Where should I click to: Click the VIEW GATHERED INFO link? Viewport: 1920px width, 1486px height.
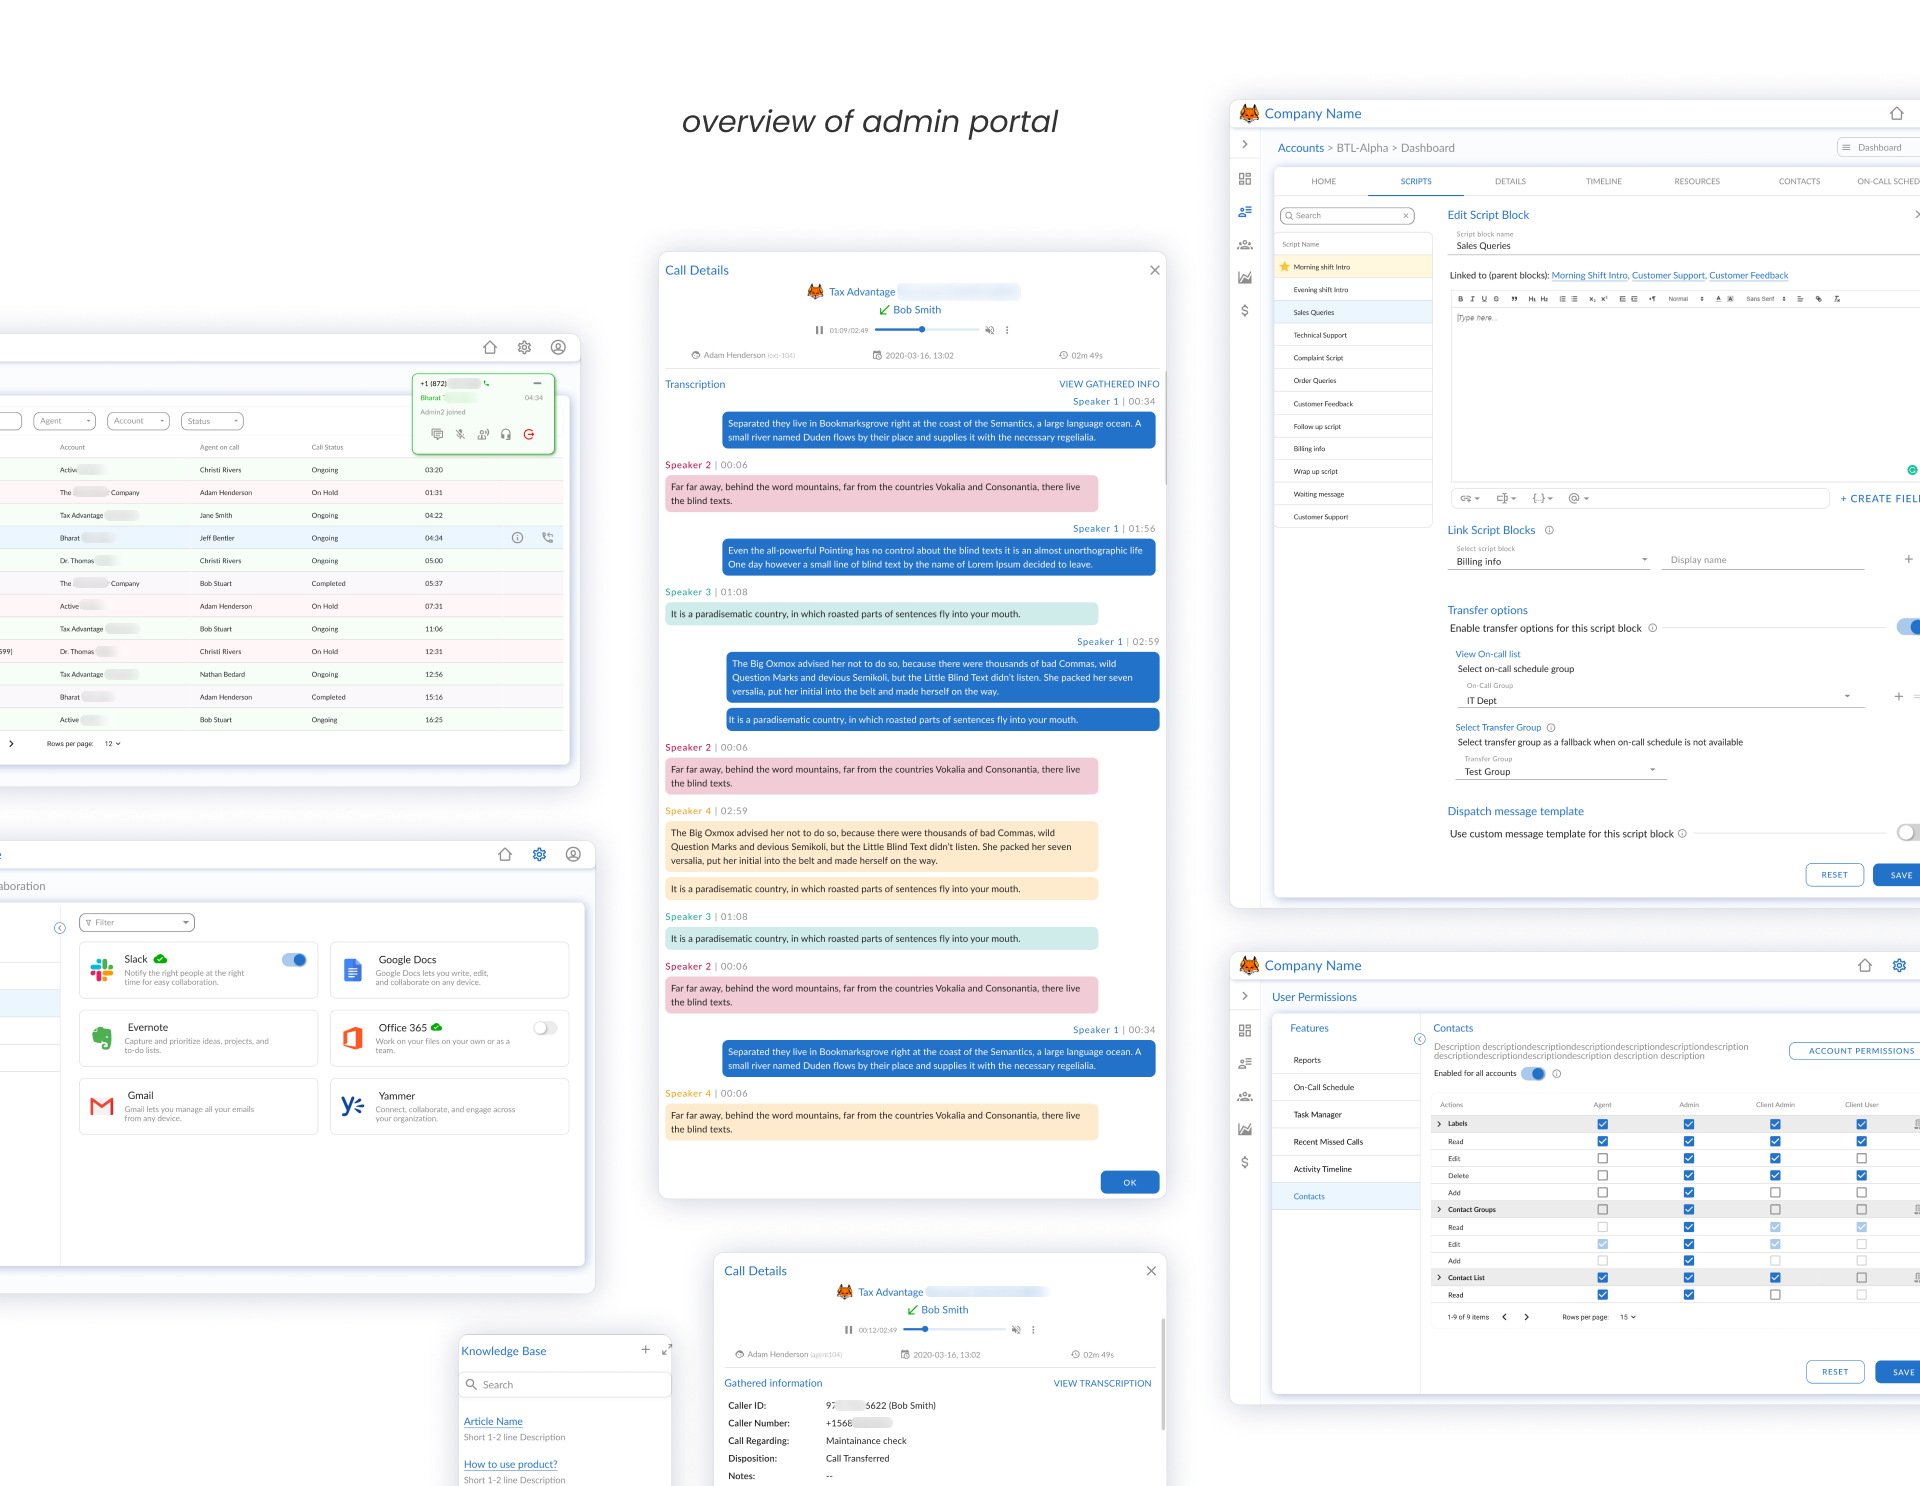(1109, 384)
